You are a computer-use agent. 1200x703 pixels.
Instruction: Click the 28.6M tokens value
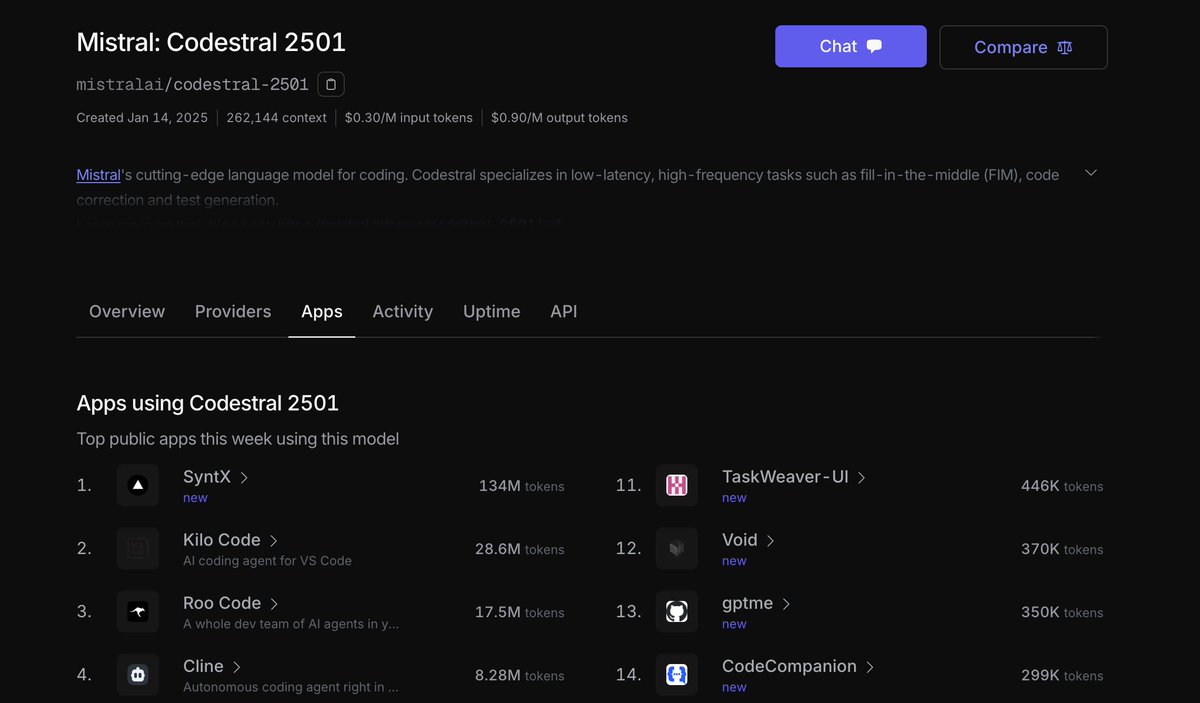click(x=520, y=549)
